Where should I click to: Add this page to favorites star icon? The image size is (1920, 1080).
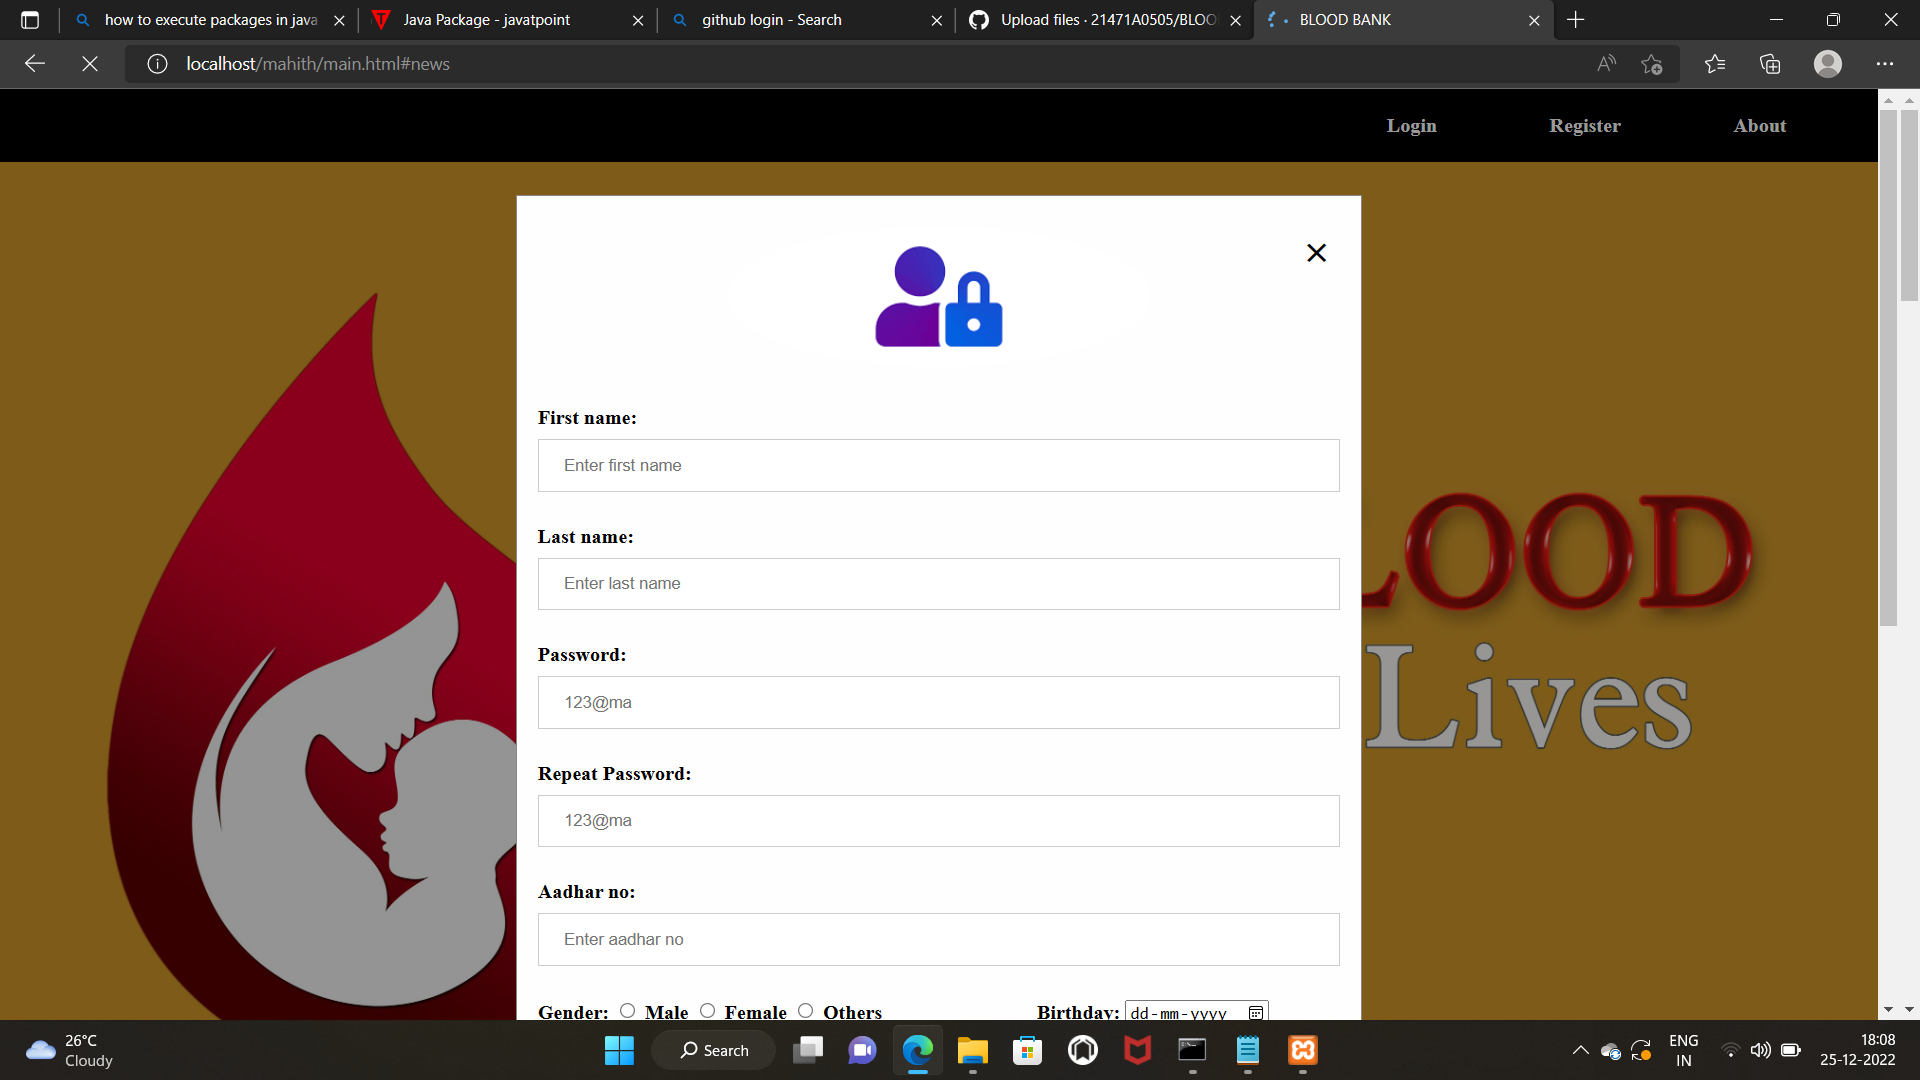click(1651, 64)
